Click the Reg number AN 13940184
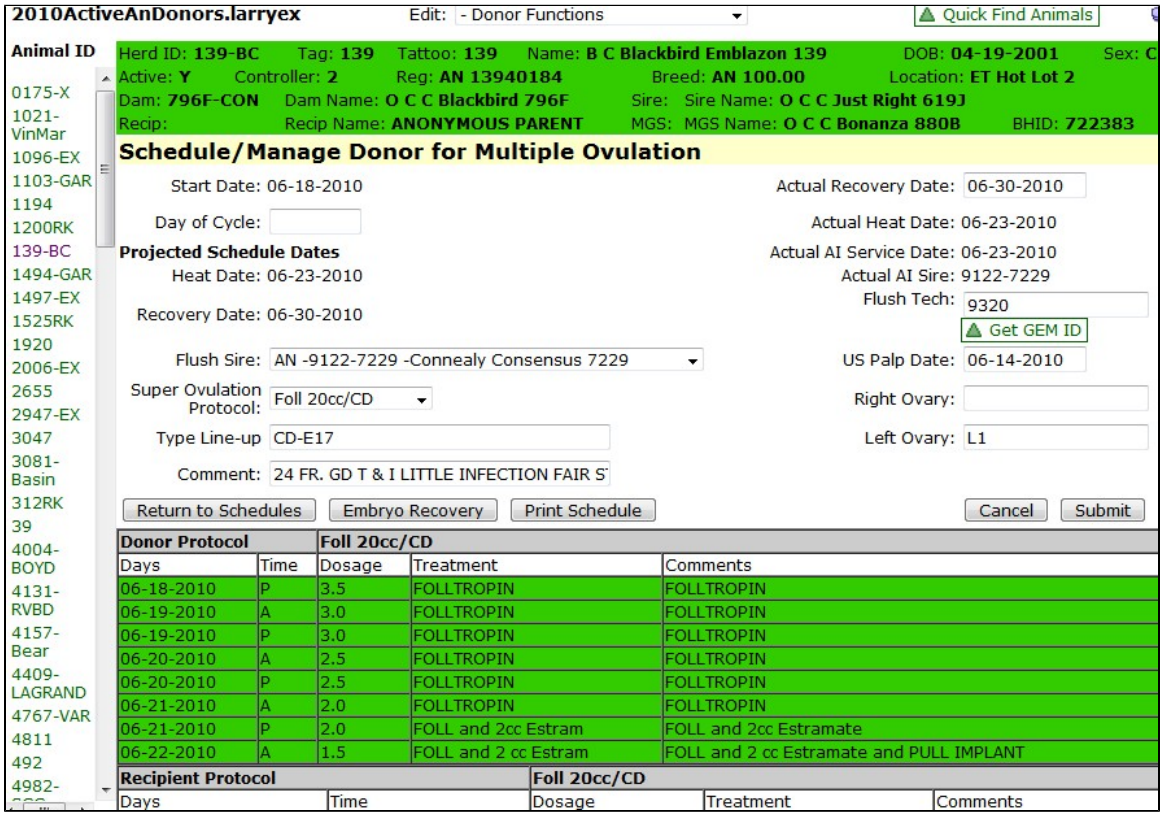Image resolution: width=1164 pixels, height=820 pixels. coord(500,77)
